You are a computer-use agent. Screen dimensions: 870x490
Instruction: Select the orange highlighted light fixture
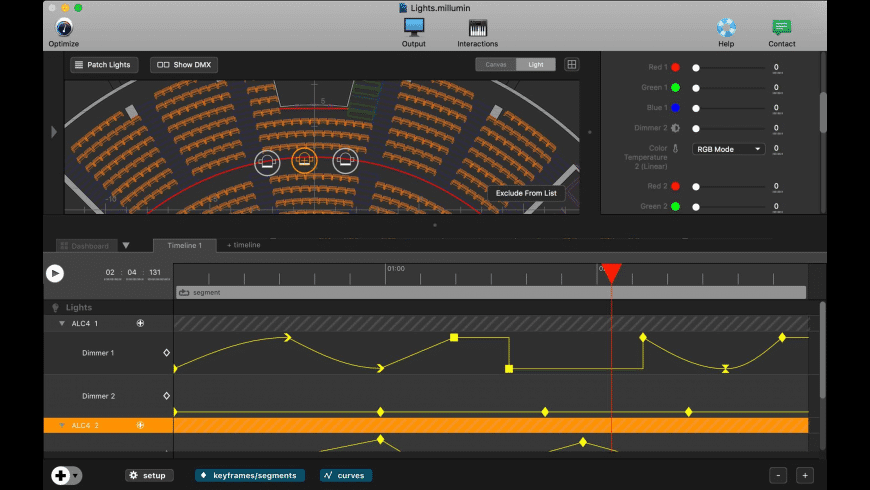click(x=304, y=161)
